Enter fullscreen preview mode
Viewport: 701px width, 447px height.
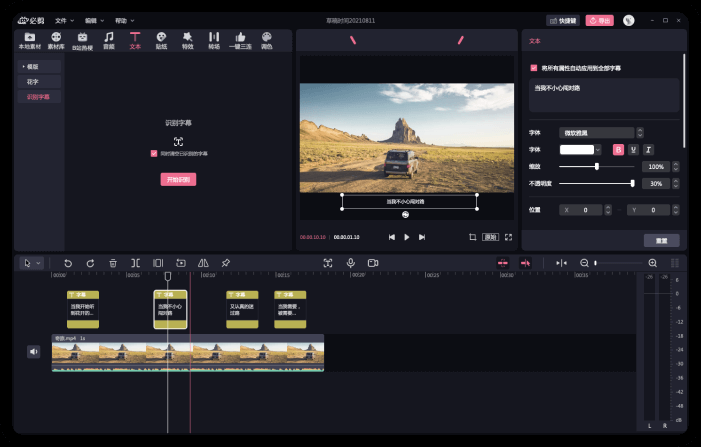point(509,237)
